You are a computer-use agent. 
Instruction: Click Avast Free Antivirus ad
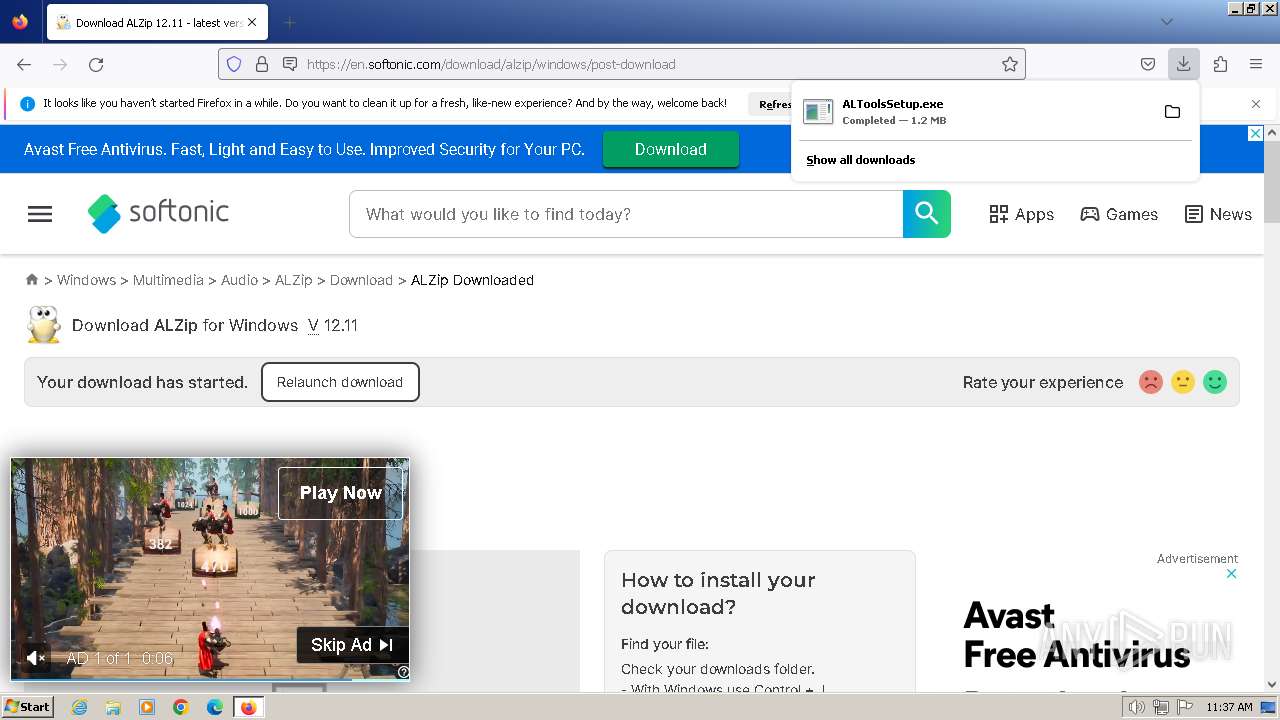(x=1075, y=635)
